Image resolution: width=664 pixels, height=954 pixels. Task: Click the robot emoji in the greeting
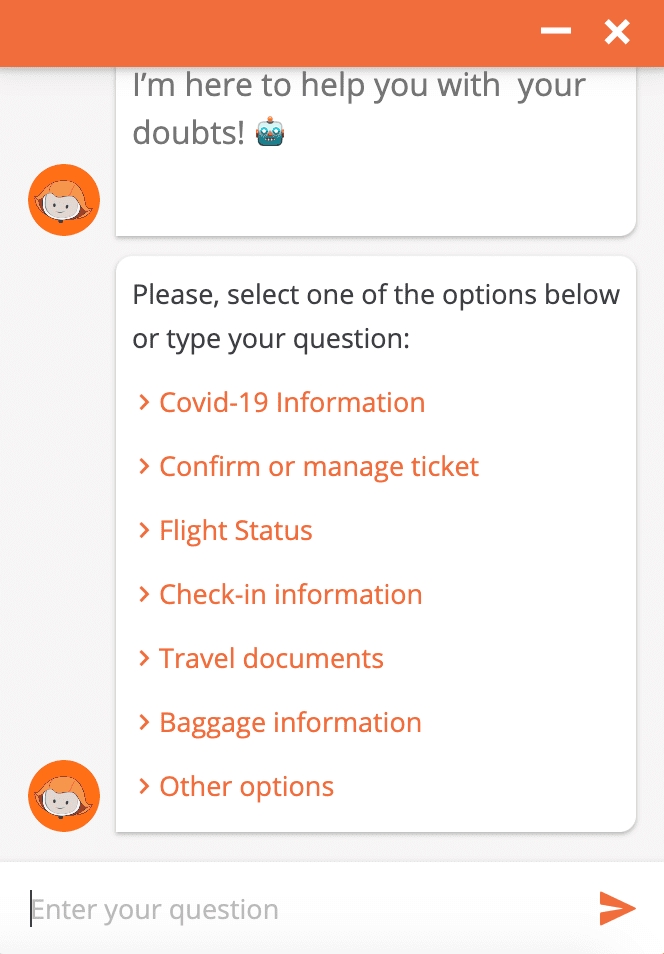point(271,130)
